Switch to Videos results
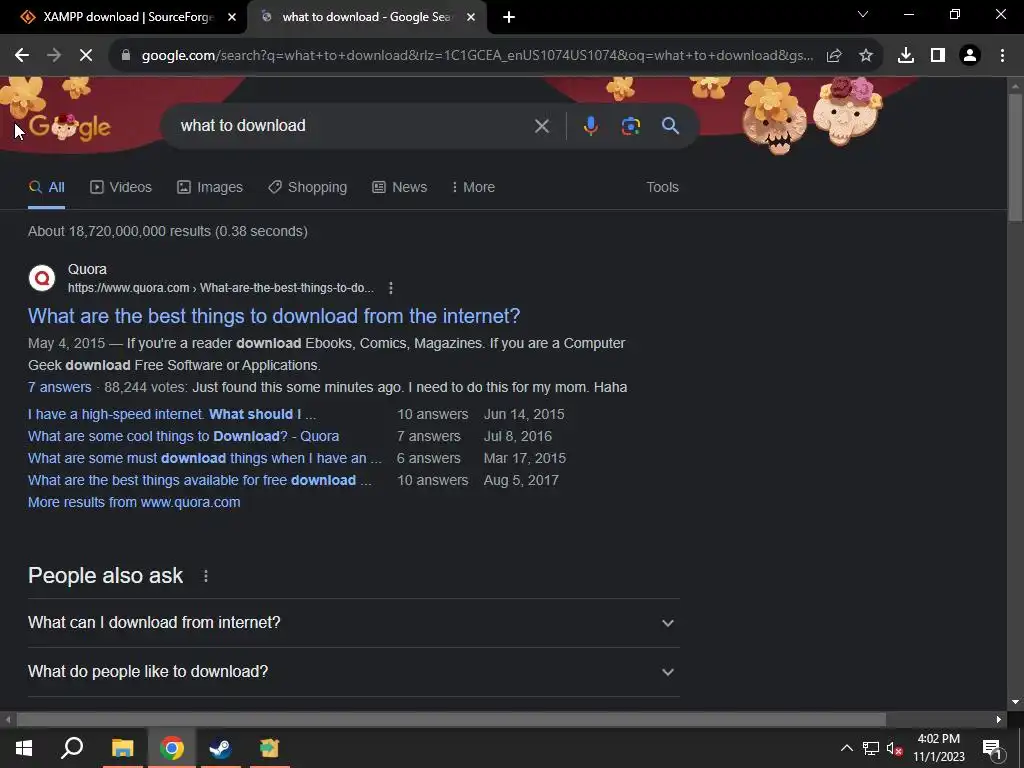The width and height of the screenshot is (1024, 768). pos(121,187)
